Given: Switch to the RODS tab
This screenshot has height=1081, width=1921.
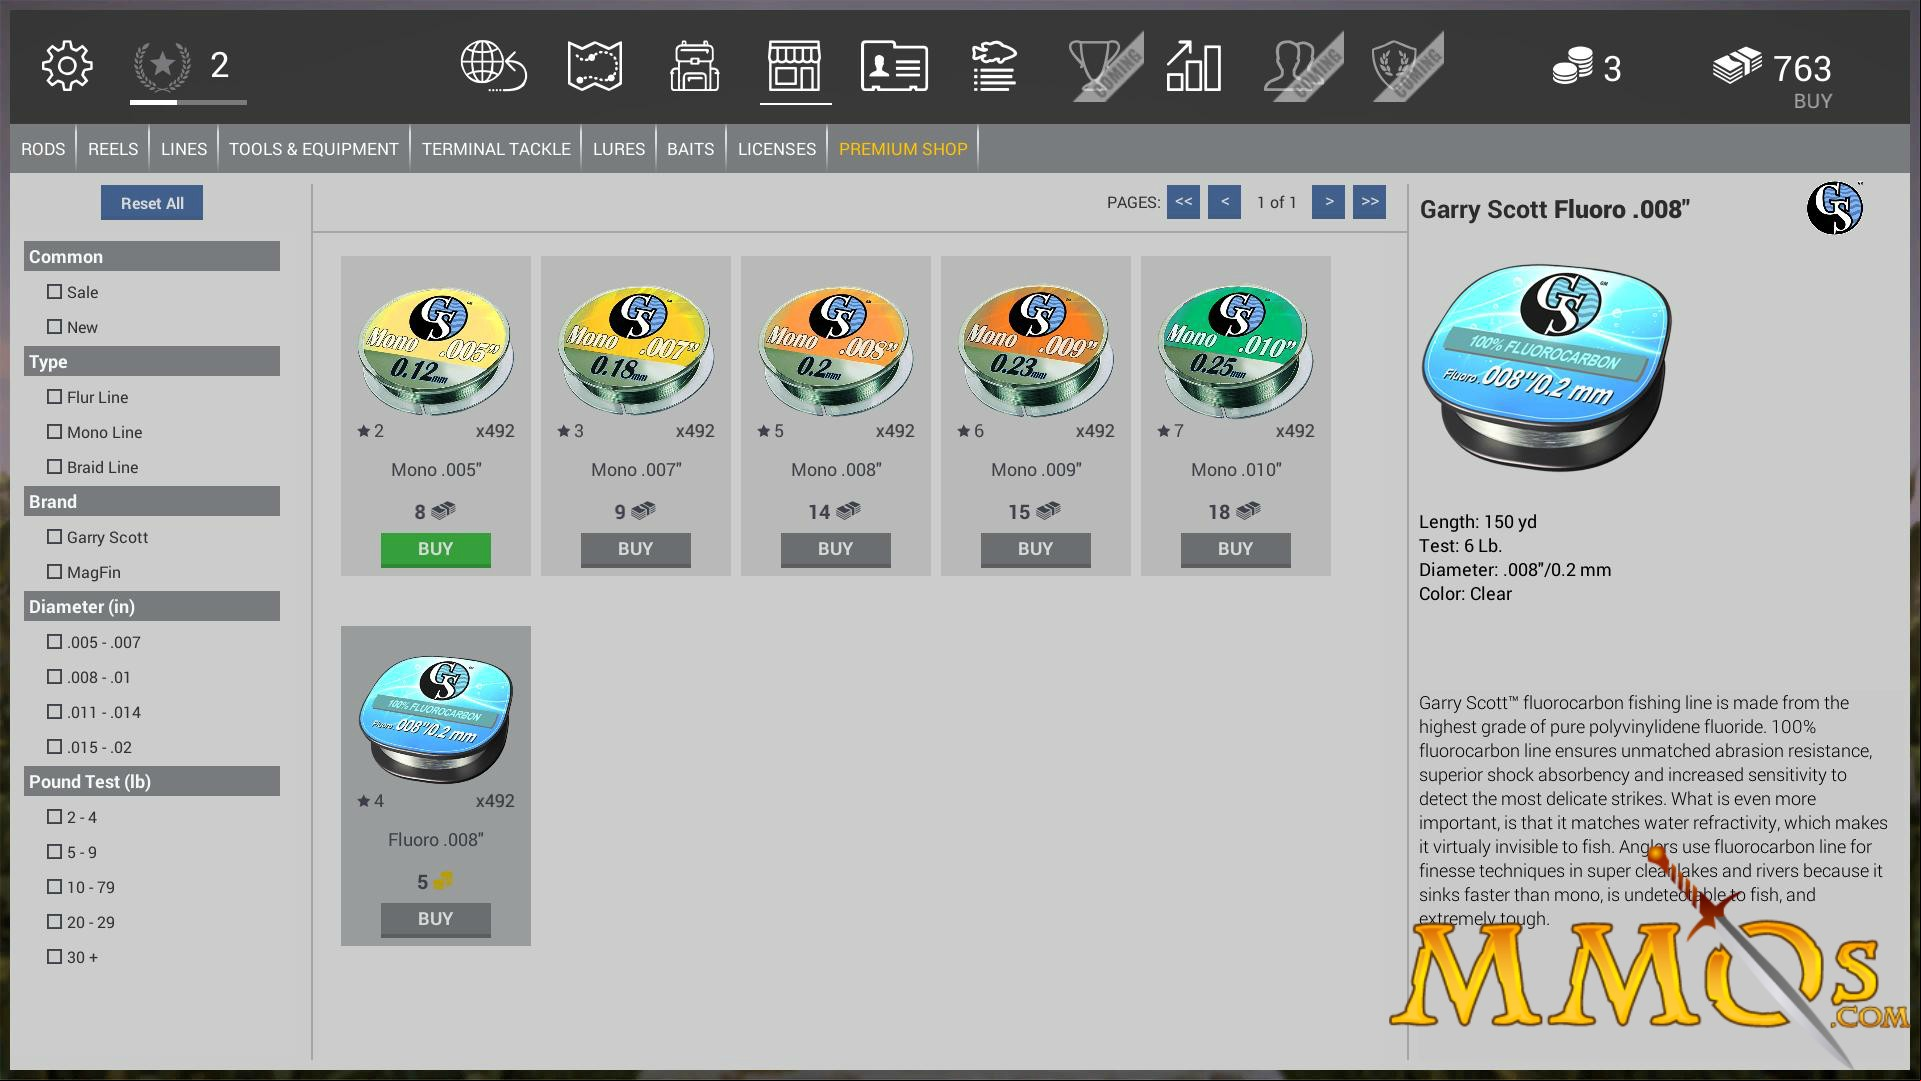Looking at the screenshot, I should (x=43, y=149).
